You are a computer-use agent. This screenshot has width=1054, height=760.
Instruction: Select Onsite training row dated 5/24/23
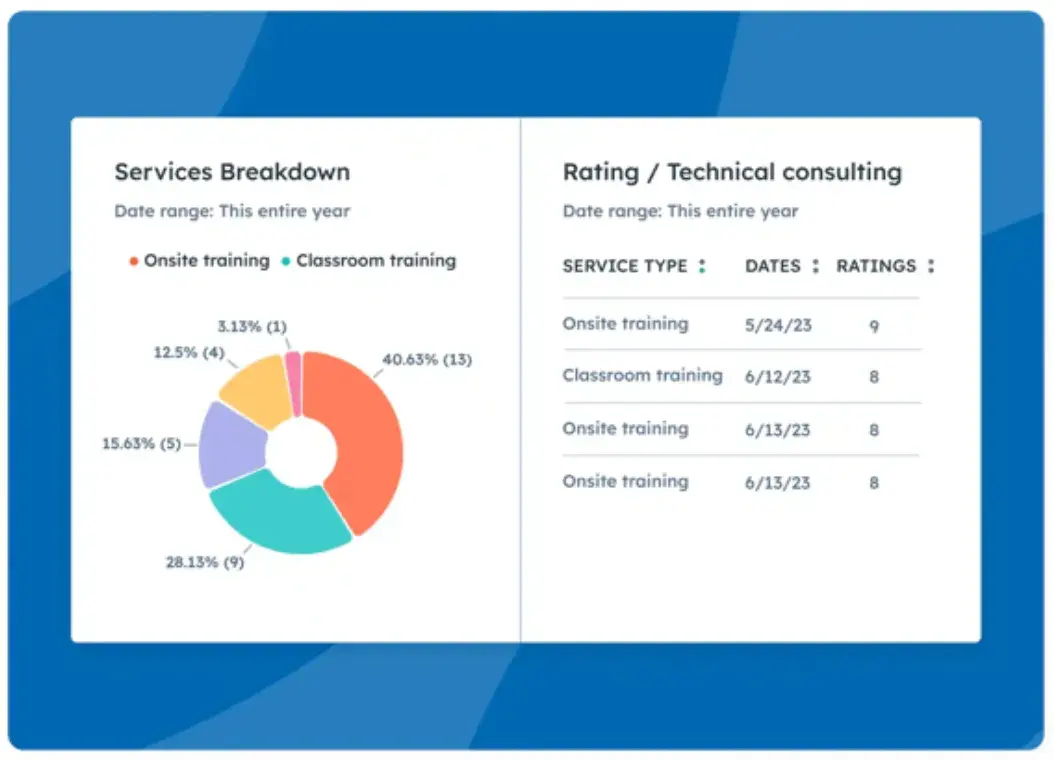tap(741, 325)
